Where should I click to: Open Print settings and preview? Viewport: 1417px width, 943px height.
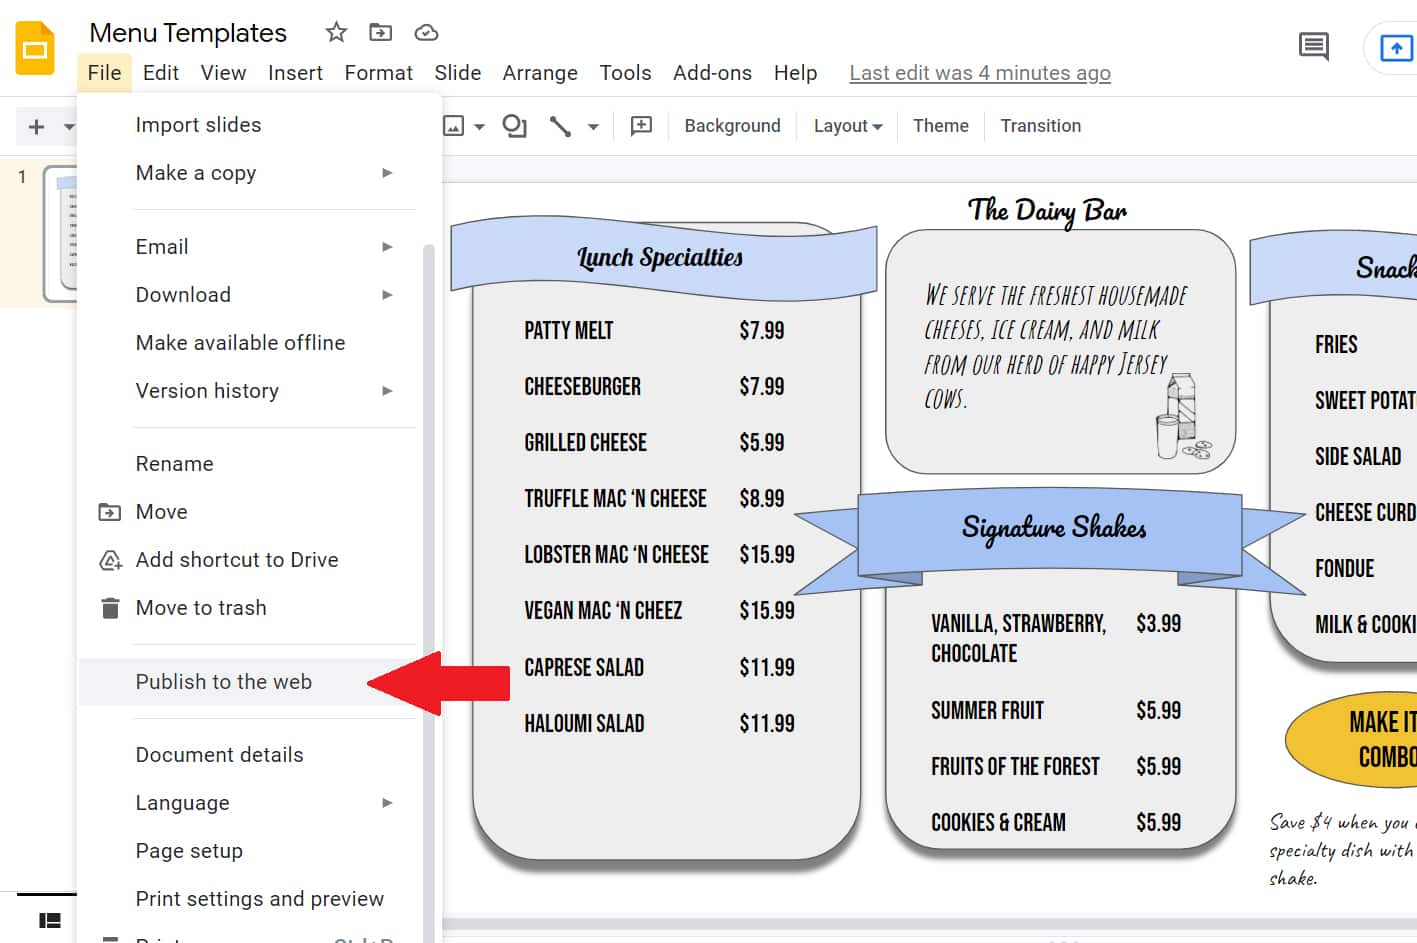coord(260,899)
